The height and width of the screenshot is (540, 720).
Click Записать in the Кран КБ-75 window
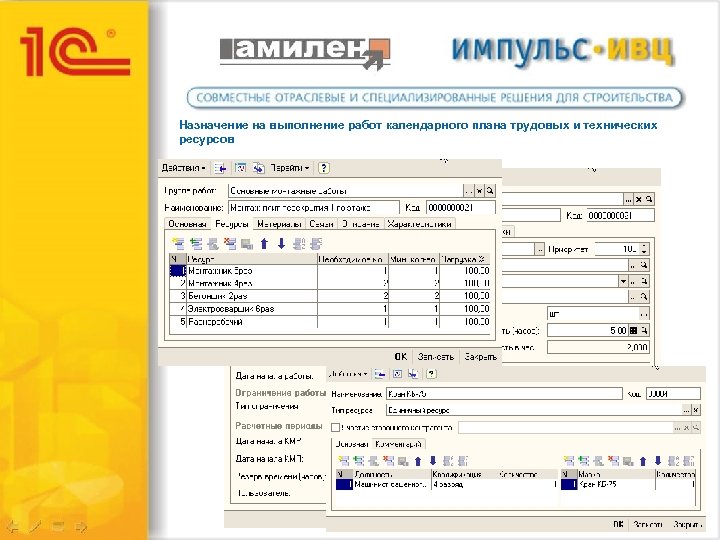tap(648, 524)
